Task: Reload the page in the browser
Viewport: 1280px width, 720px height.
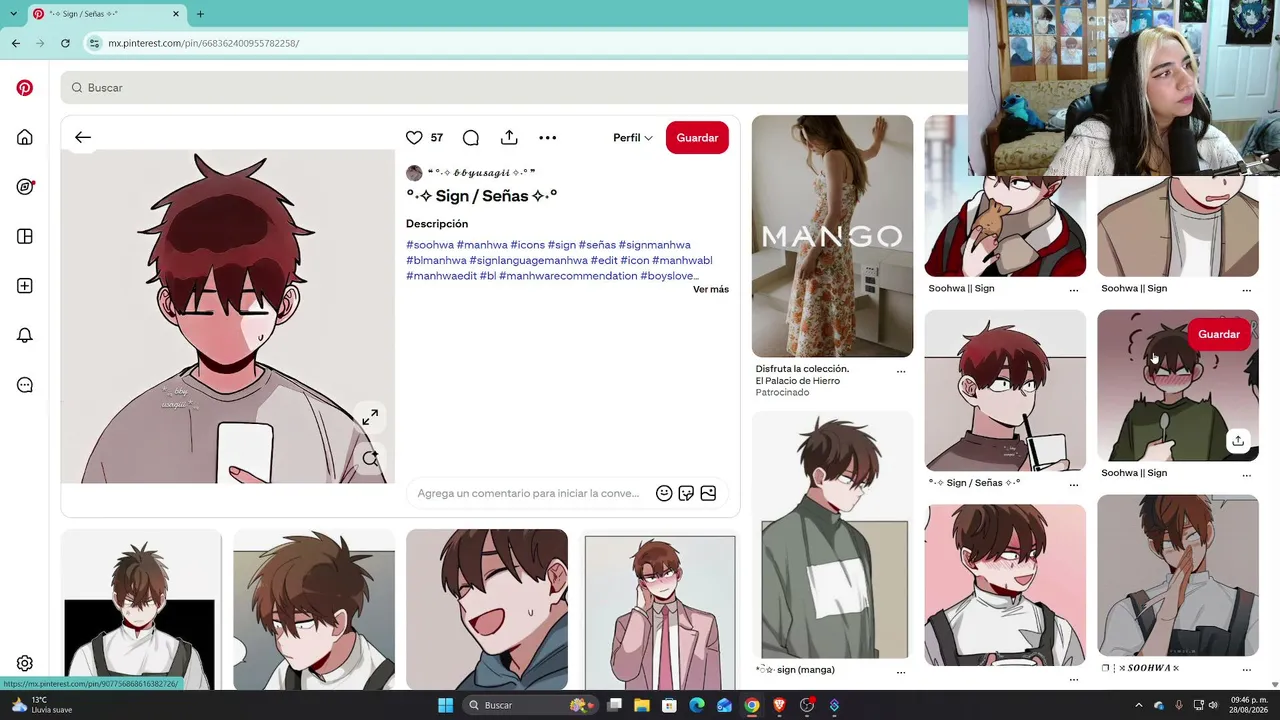Action: (65, 43)
